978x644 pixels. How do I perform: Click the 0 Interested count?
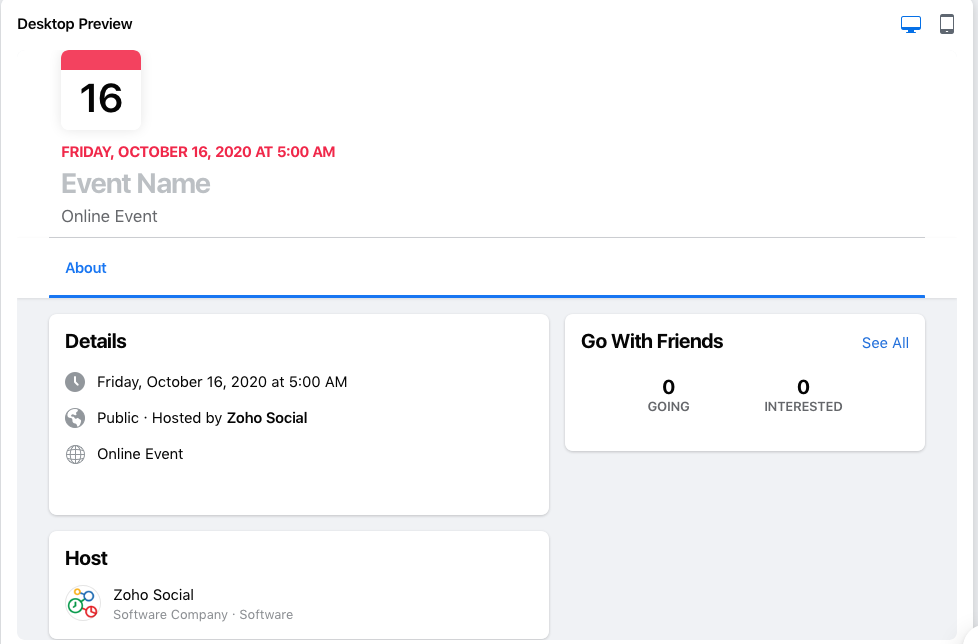click(803, 388)
